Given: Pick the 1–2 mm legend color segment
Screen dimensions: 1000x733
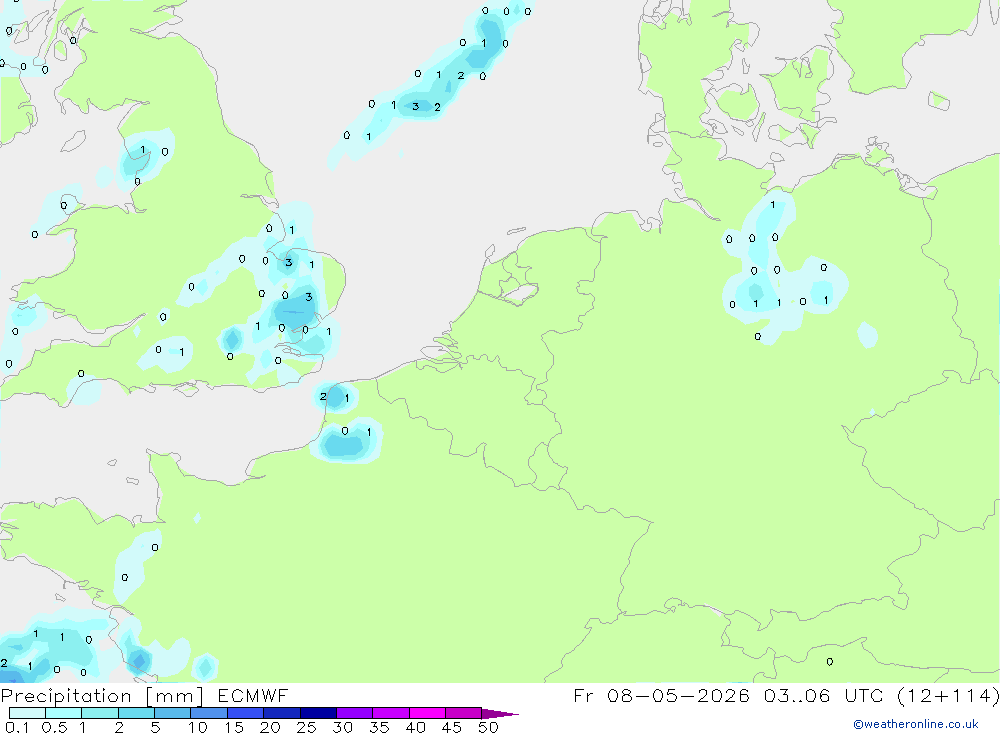Looking at the screenshot, I should [100, 713].
